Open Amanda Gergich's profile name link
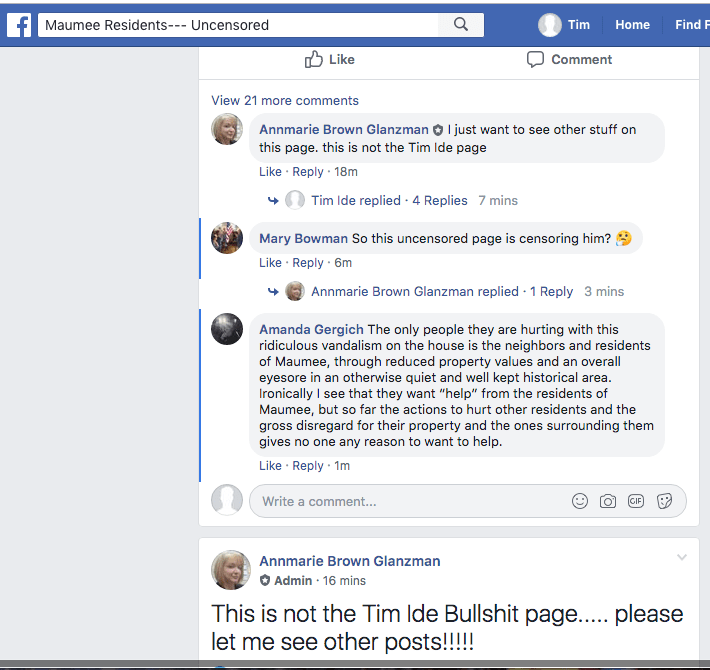Viewport: 710px width, 670px height. pos(311,330)
